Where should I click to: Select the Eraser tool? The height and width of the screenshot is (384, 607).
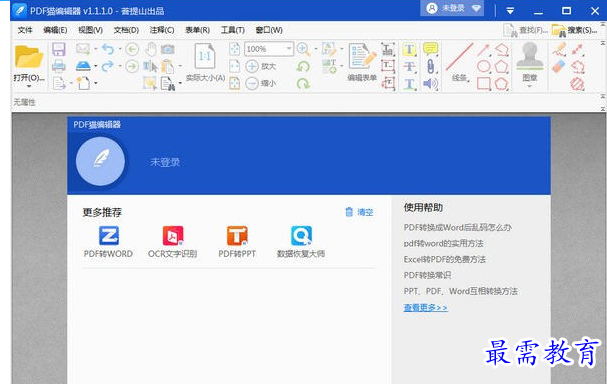click(x=559, y=66)
